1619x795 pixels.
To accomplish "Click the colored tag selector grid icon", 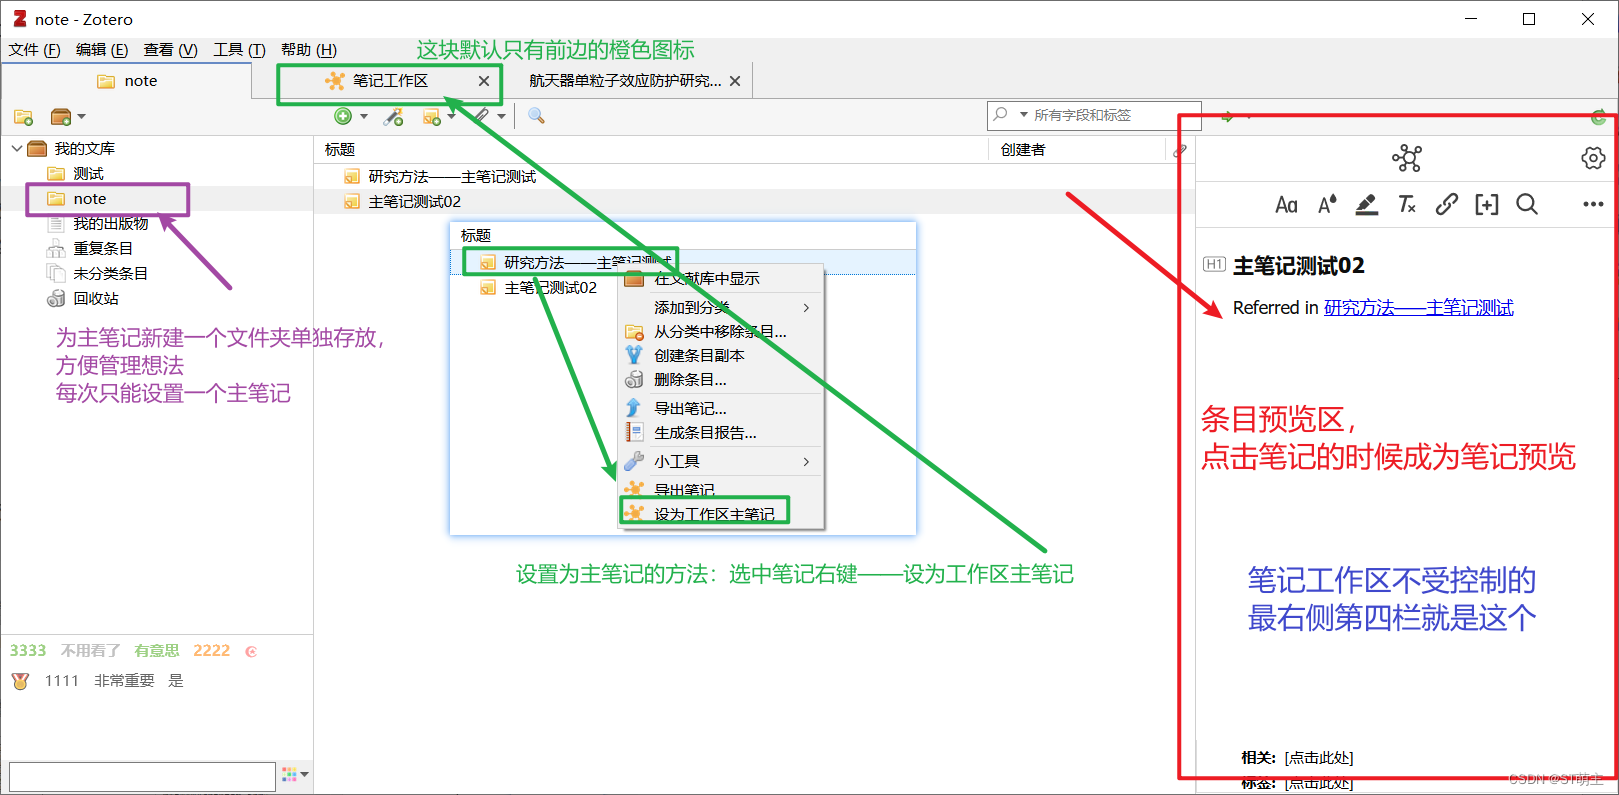I will coord(290,774).
